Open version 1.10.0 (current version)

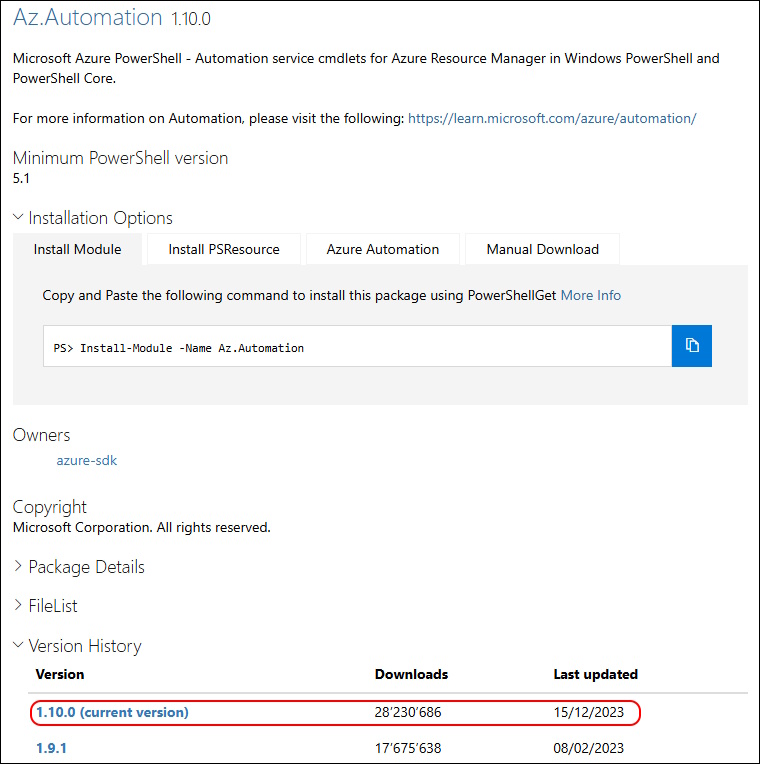coord(112,712)
